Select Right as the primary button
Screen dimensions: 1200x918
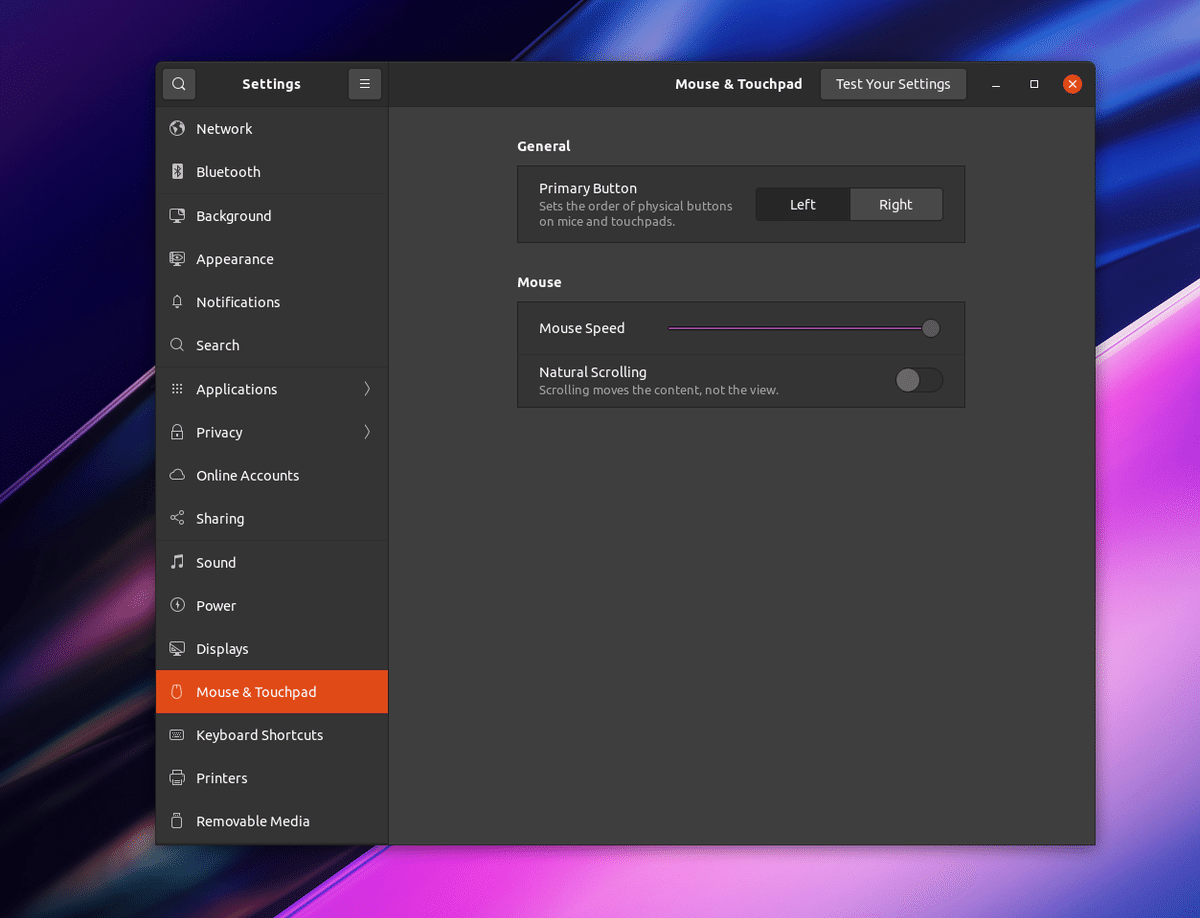[895, 204]
